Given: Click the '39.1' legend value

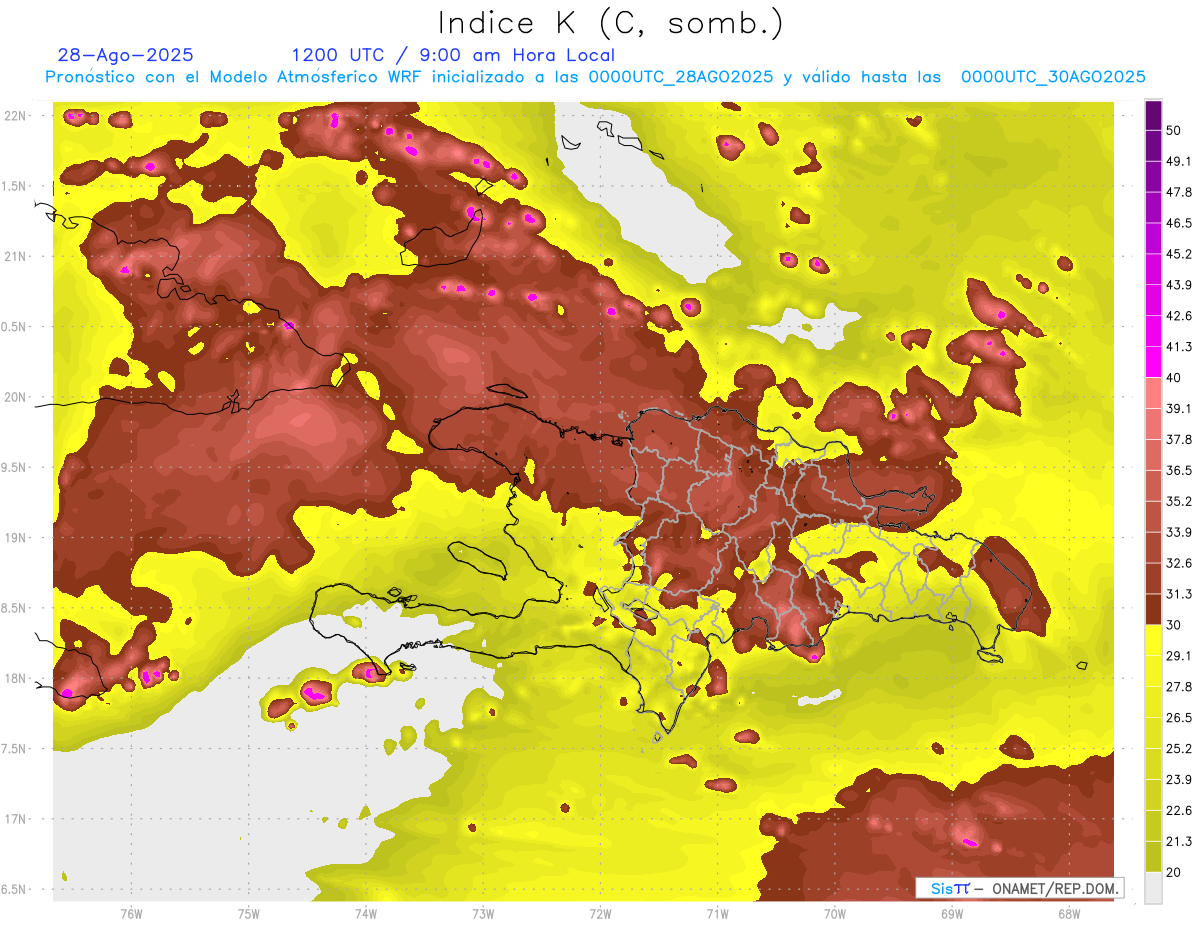Looking at the screenshot, I should pos(1179,408).
